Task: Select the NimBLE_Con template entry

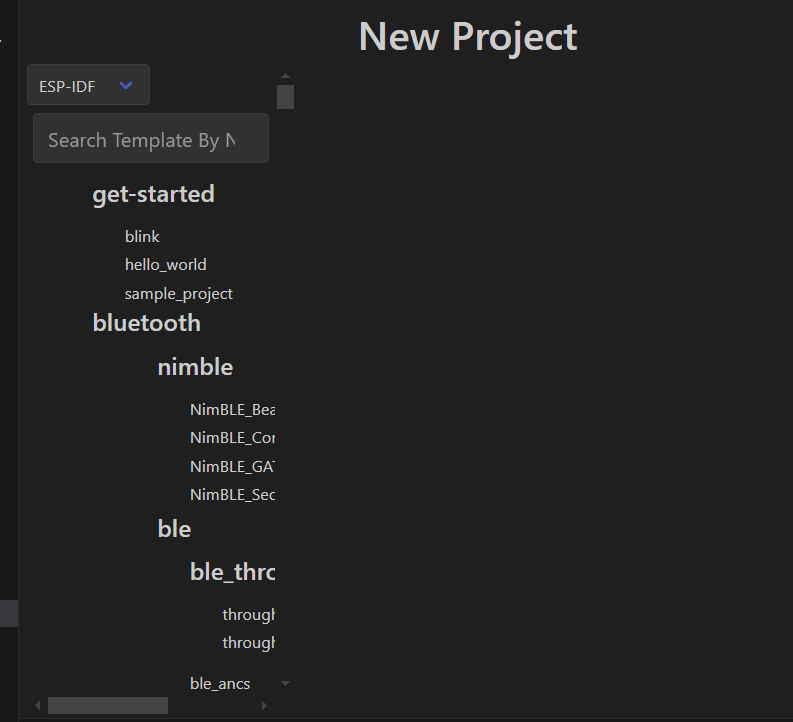Action: [233, 438]
